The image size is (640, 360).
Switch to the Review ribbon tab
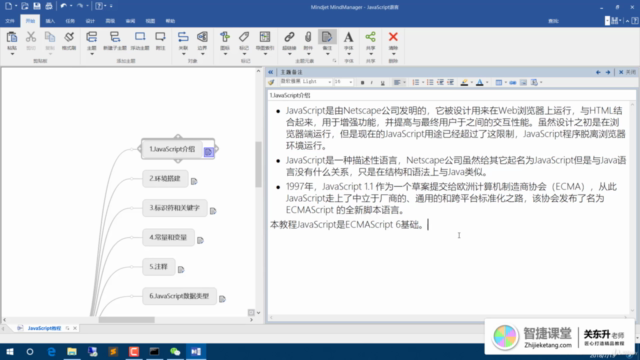(130, 21)
